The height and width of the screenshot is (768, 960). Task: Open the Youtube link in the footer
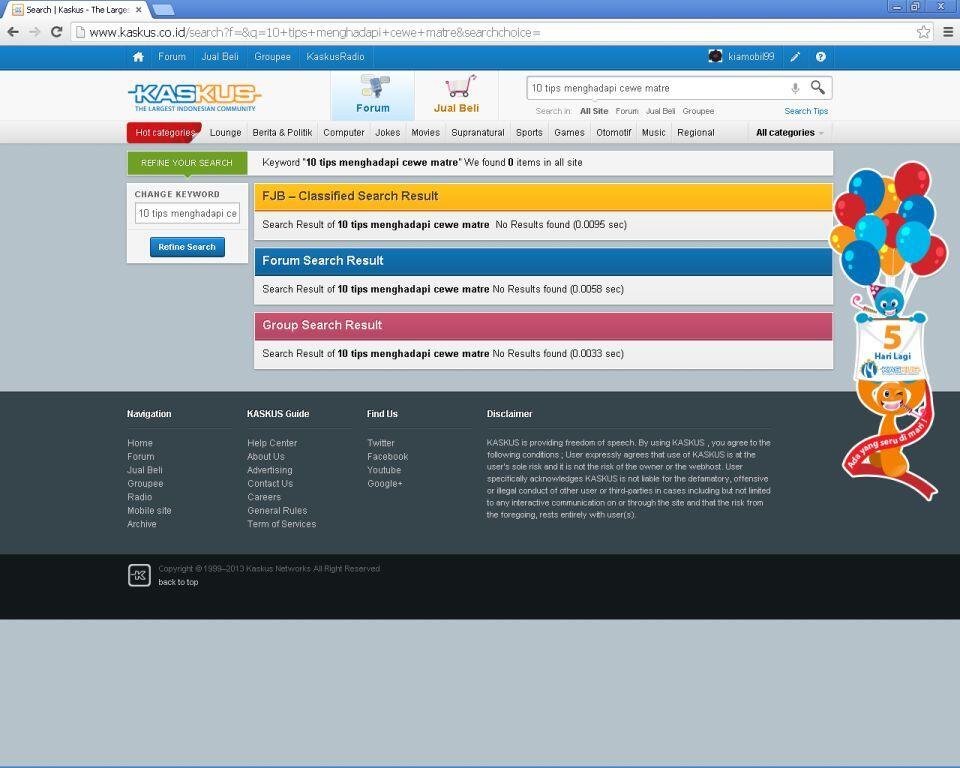pyautogui.click(x=384, y=470)
